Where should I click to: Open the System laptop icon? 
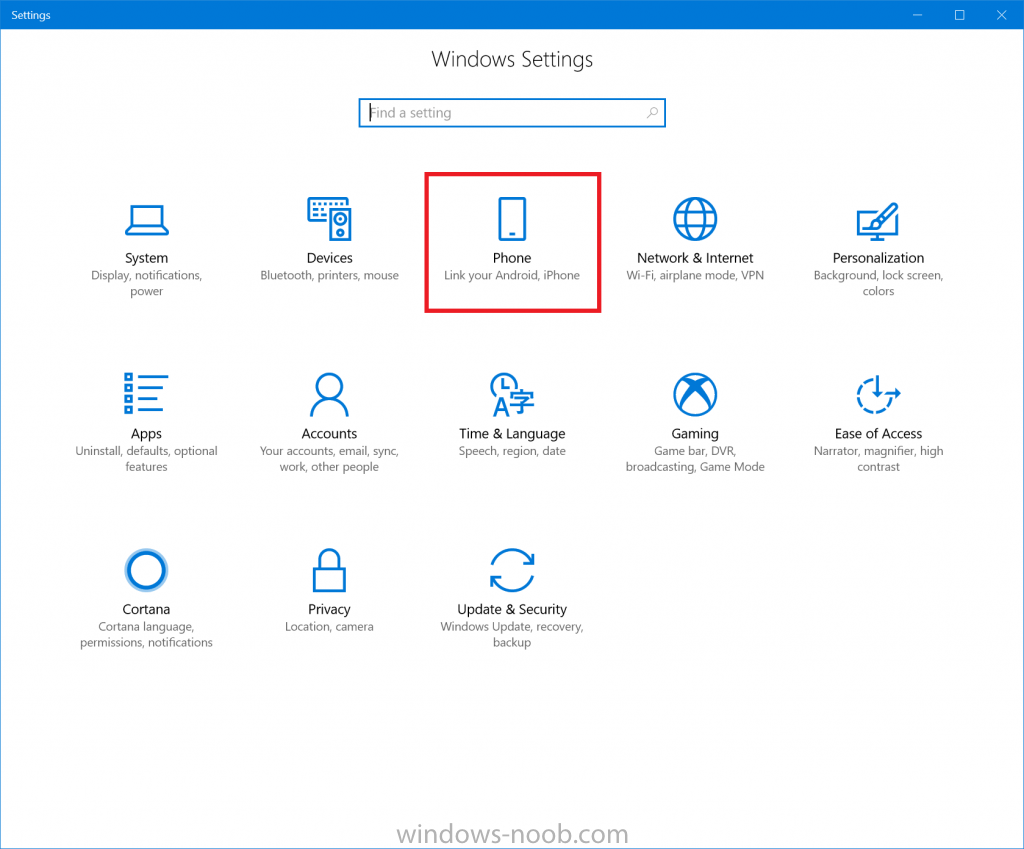coord(146,220)
